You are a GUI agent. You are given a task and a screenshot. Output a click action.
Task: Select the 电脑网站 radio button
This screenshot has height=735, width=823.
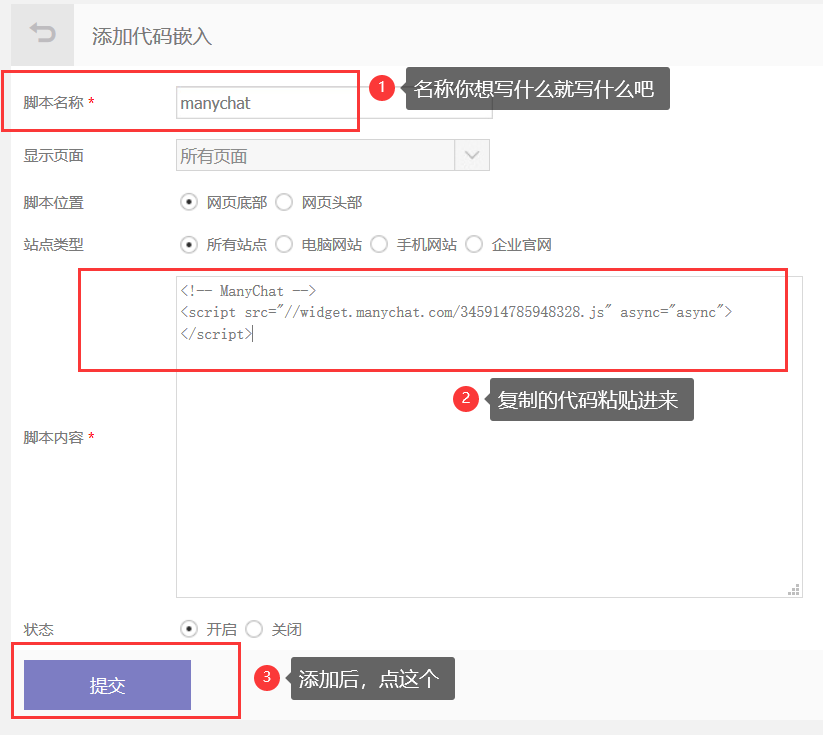[284, 245]
